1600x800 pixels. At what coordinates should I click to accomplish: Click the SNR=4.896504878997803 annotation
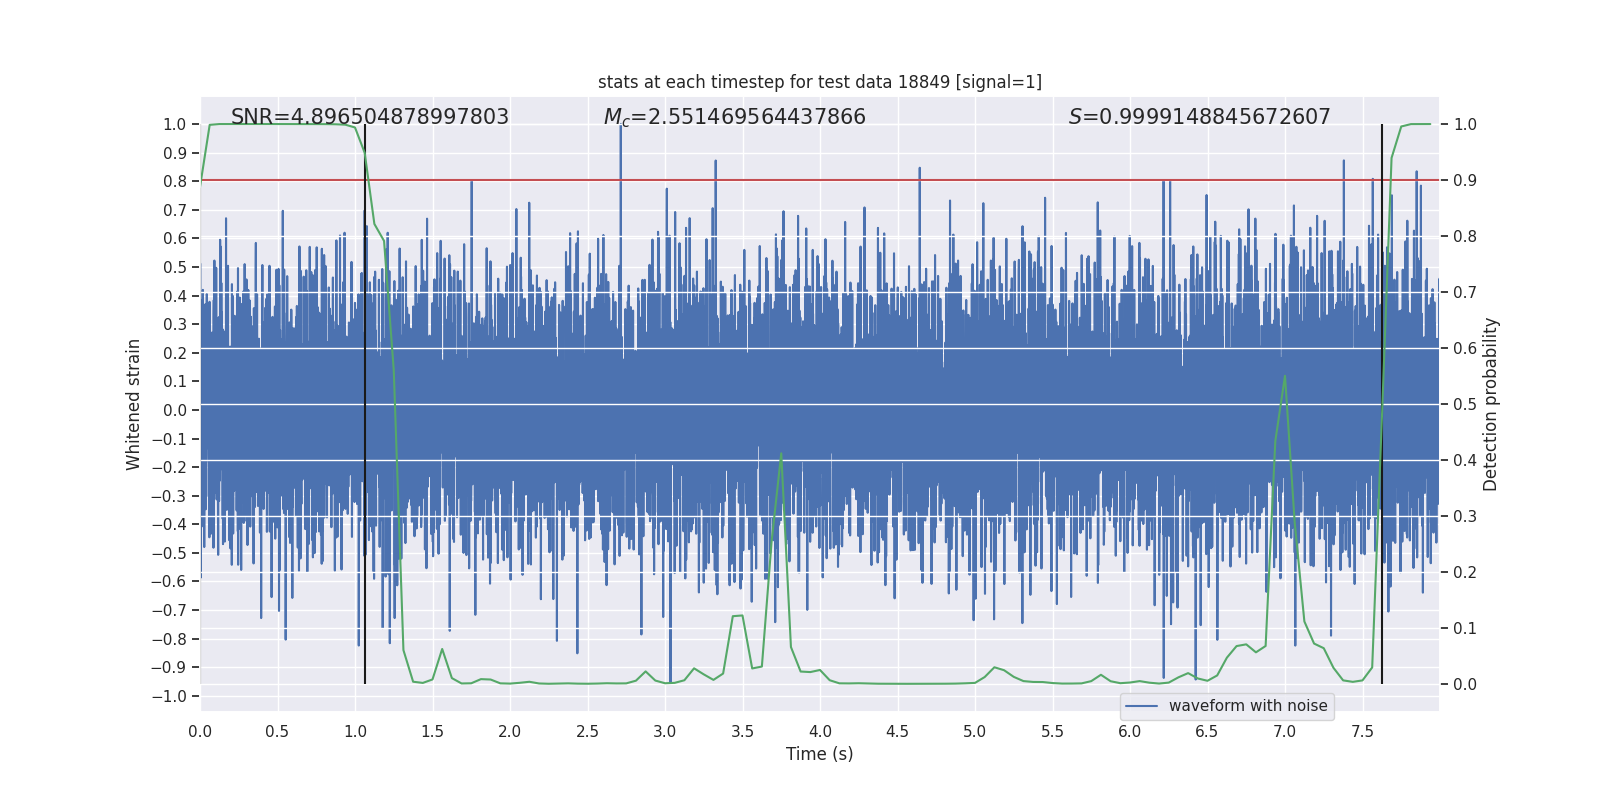[x=370, y=117]
